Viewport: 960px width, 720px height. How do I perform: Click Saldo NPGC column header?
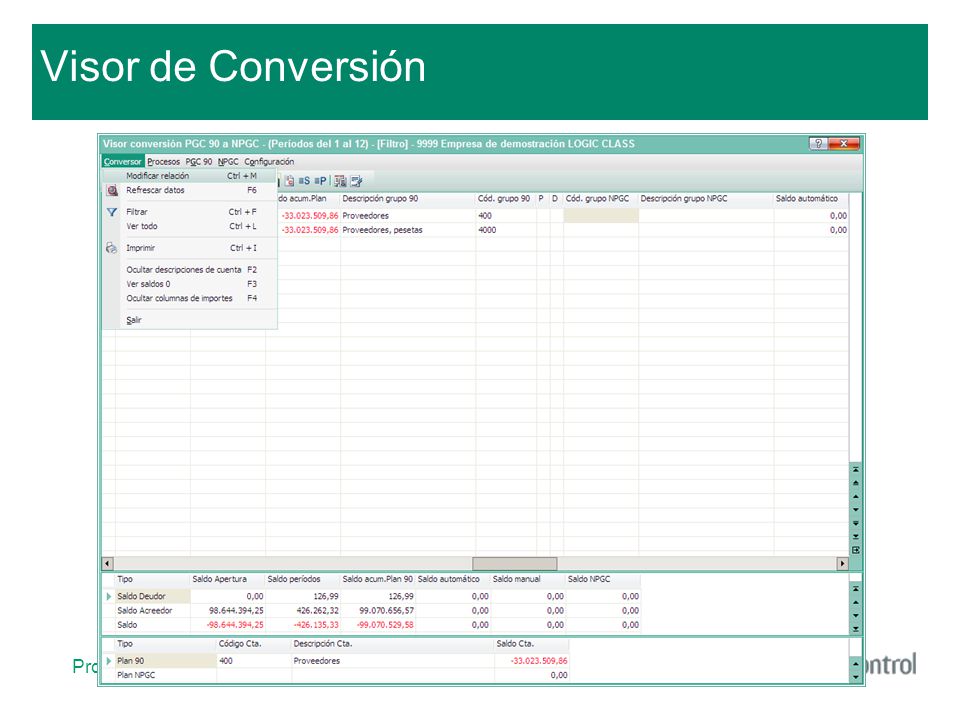(x=603, y=579)
